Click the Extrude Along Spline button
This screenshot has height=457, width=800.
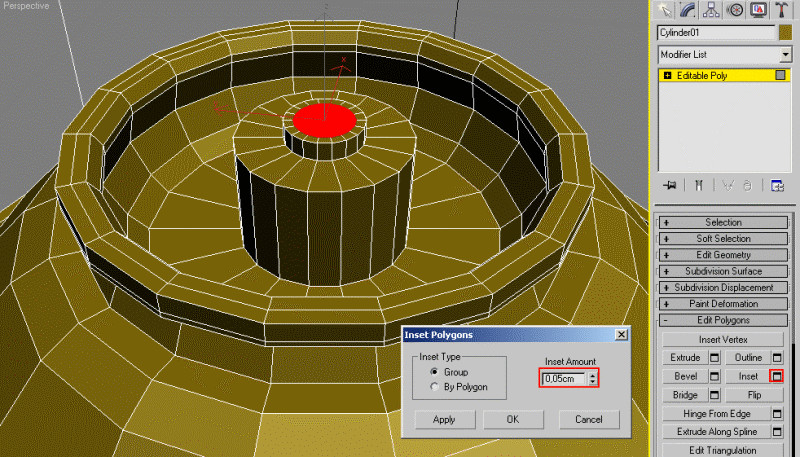[716, 431]
